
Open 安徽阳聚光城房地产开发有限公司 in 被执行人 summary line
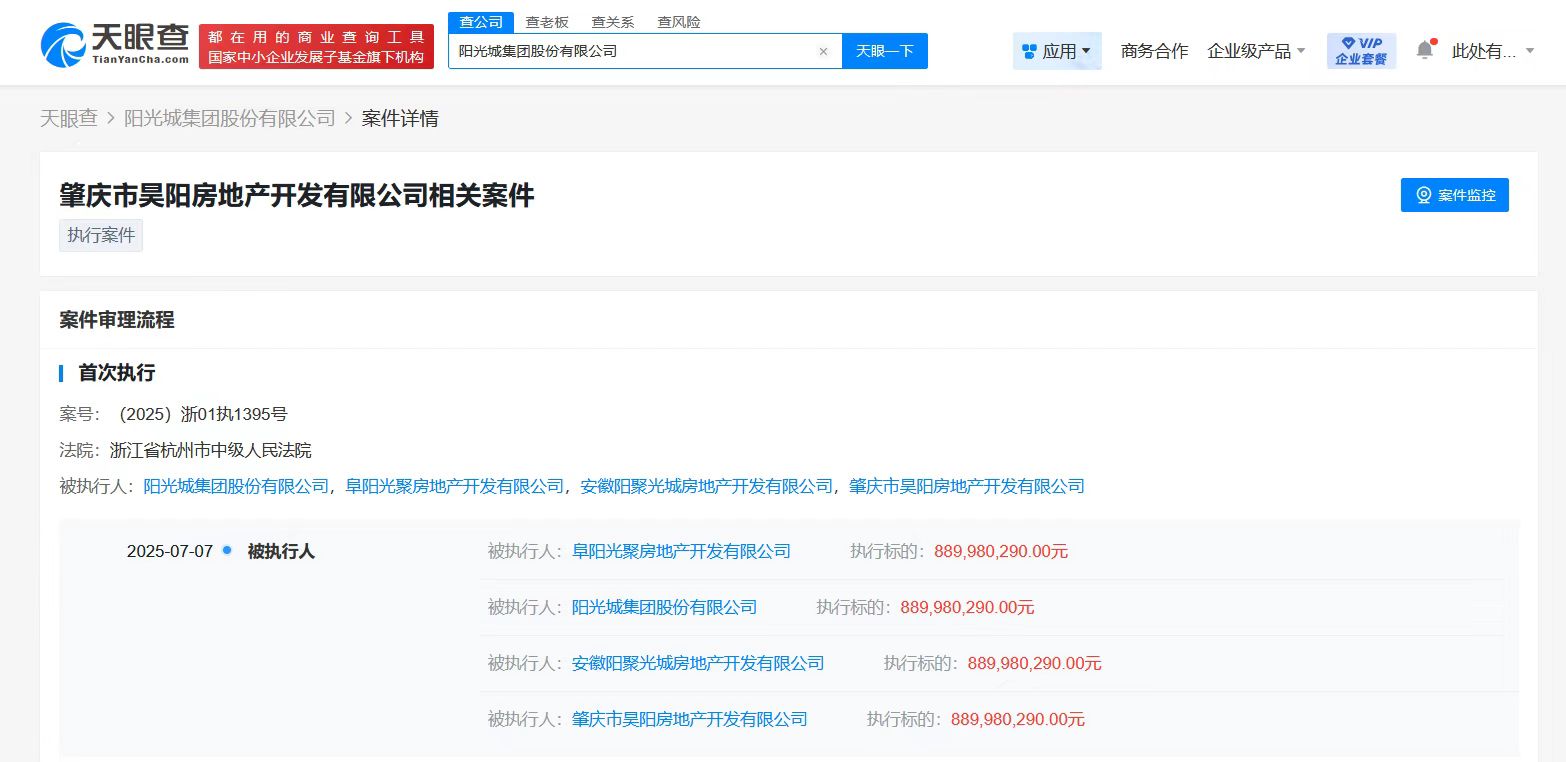707,486
